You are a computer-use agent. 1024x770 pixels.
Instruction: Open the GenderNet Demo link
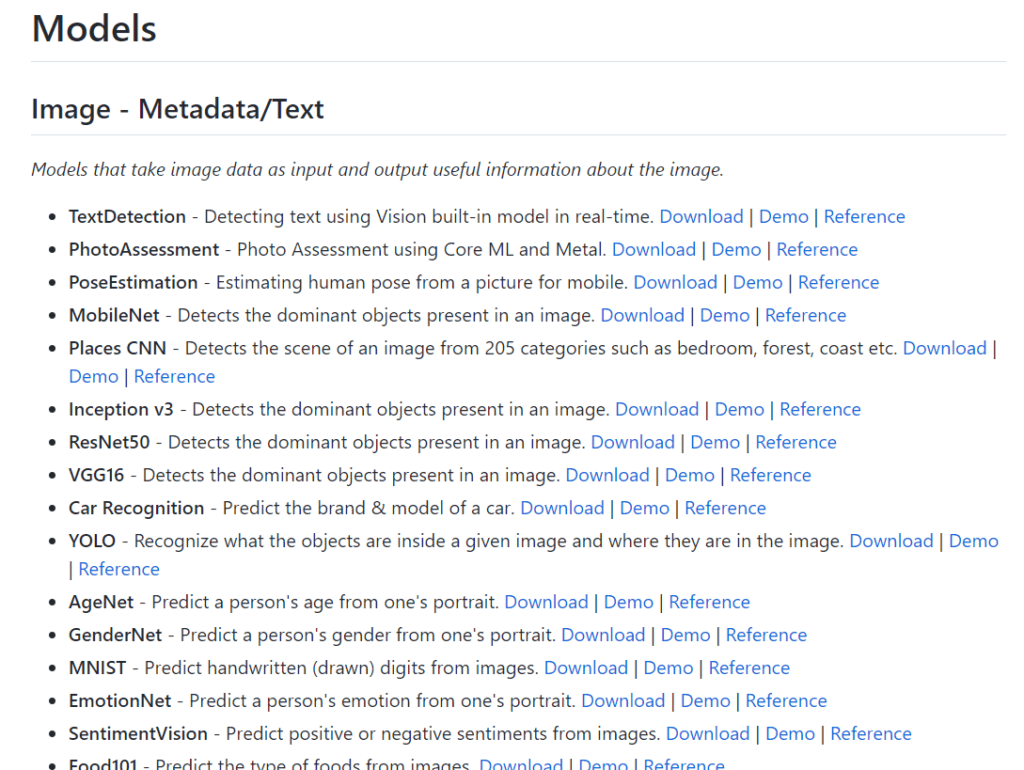point(686,635)
